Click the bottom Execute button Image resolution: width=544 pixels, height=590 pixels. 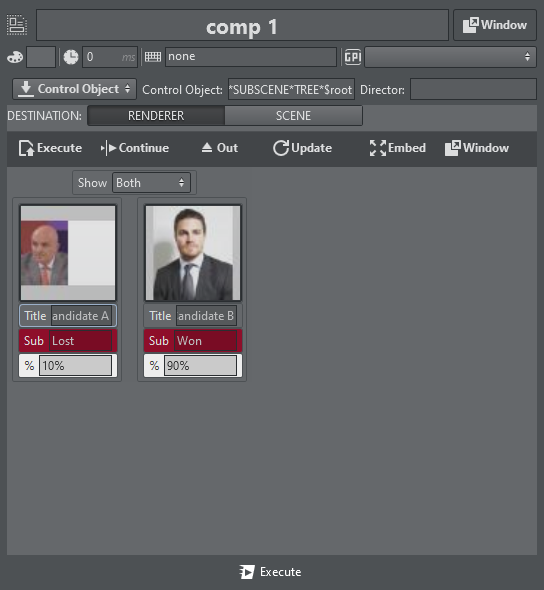(x=271, y=572)
